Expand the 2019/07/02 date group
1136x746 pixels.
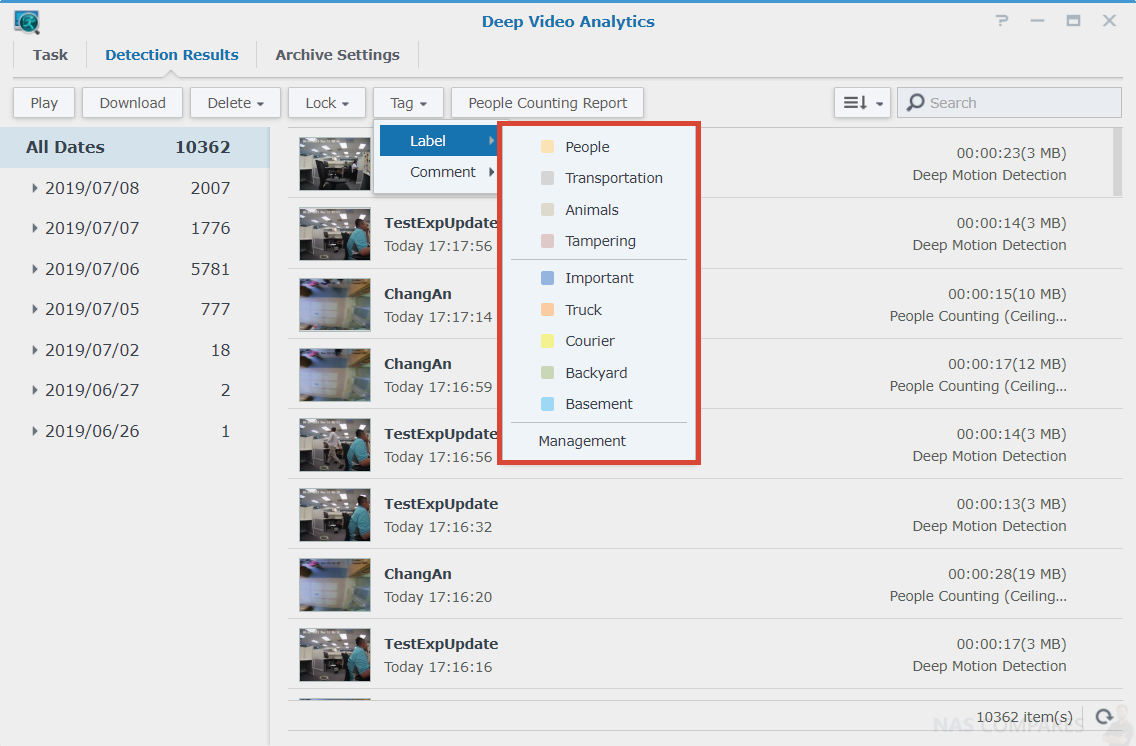point(35,351)
